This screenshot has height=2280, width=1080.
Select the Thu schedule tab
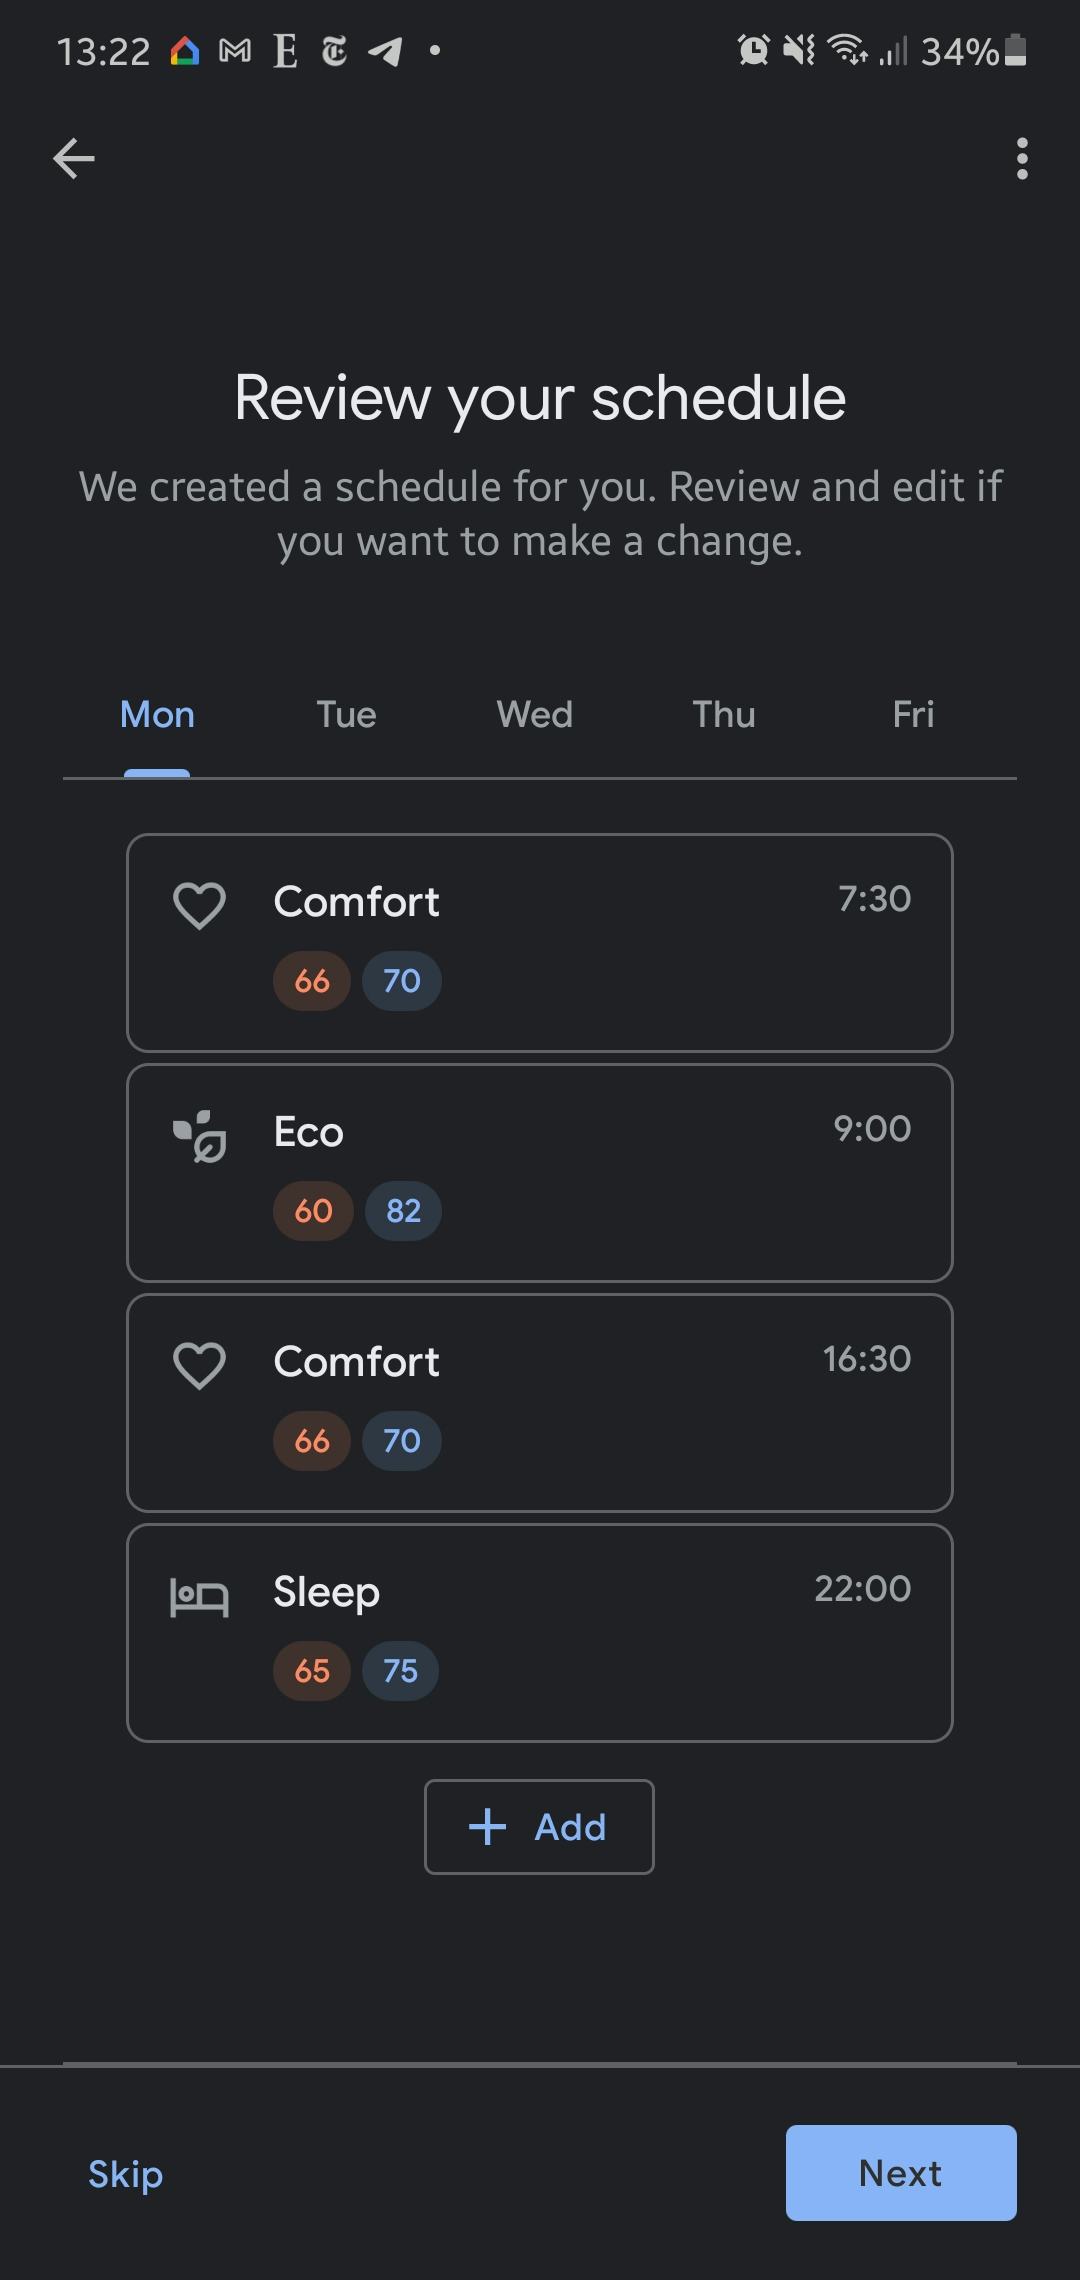pos(724,715)
